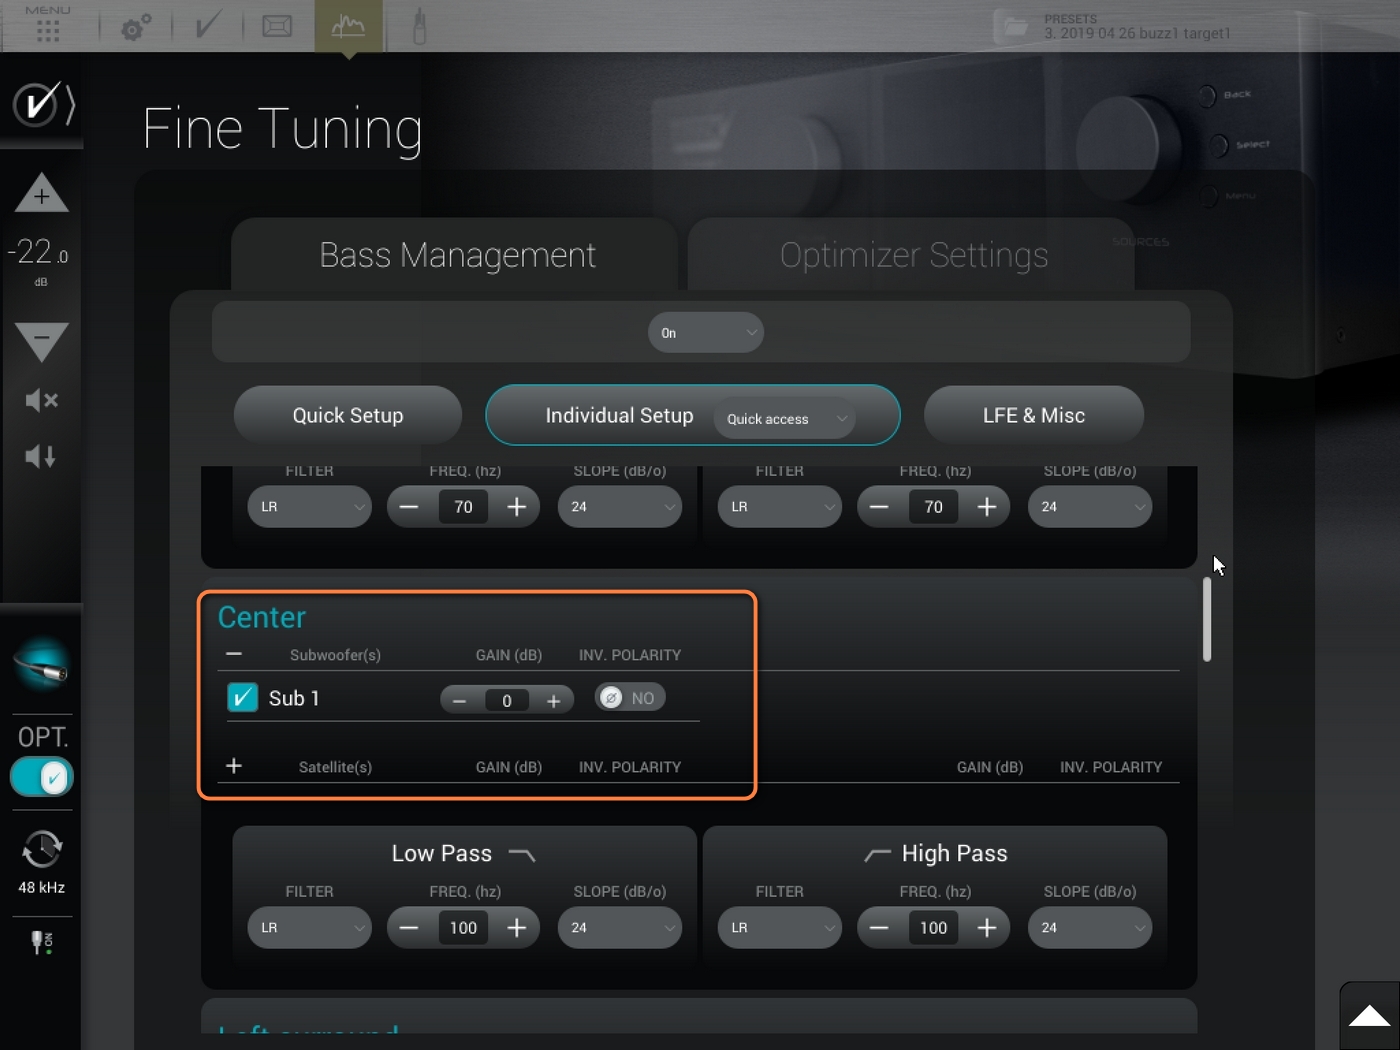1400x1050 pixels.
Task: Open the presets folder icon
Action: point(1015,27)
